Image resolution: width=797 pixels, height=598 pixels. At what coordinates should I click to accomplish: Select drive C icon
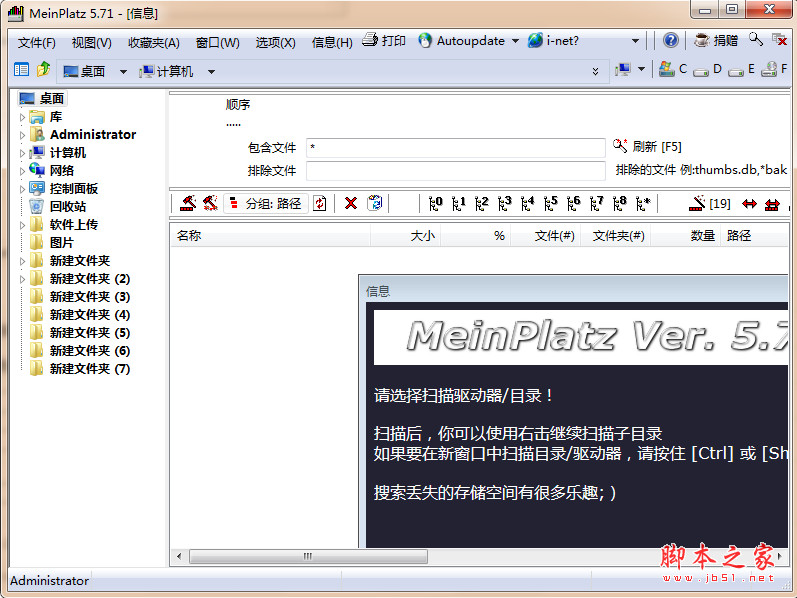666,69
